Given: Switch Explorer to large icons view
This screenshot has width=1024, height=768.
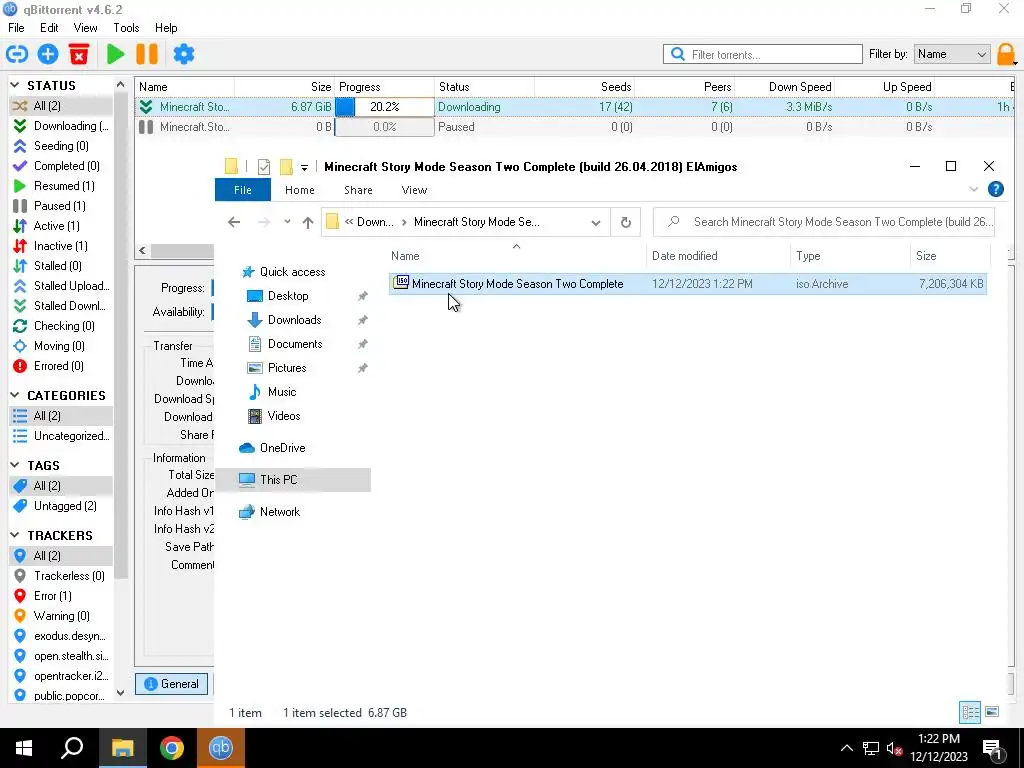Looking at the screenshot, I should pyautogui.click(x=992, y=712).
